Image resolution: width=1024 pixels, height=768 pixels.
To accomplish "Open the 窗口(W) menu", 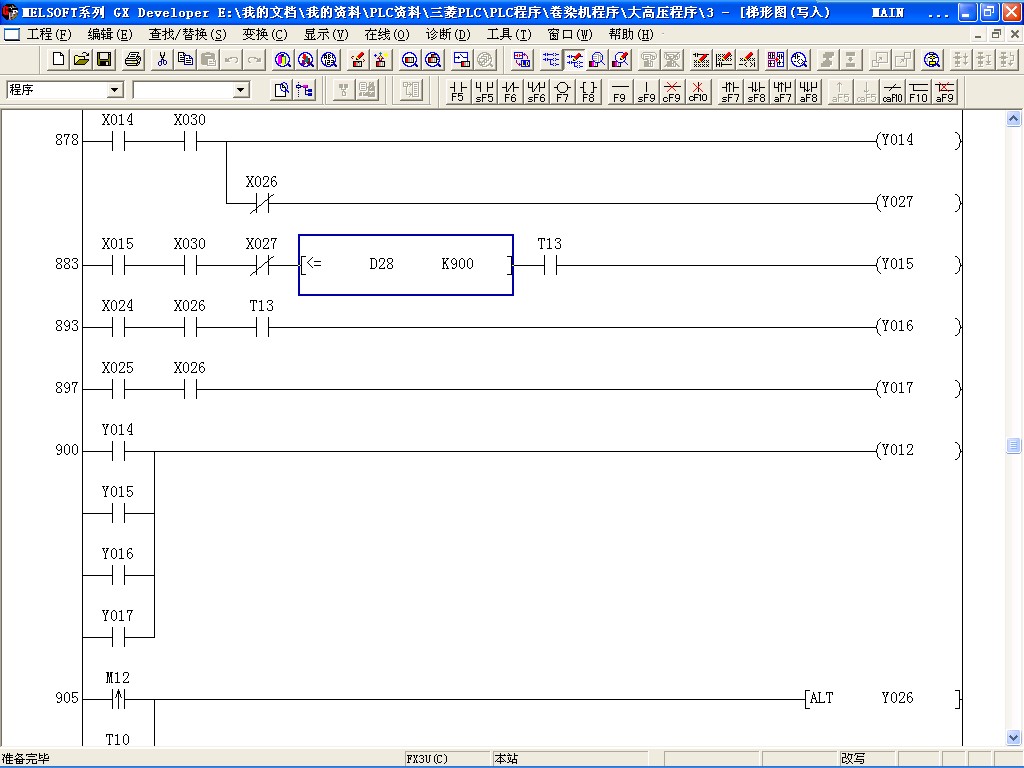I will [570, 34].
